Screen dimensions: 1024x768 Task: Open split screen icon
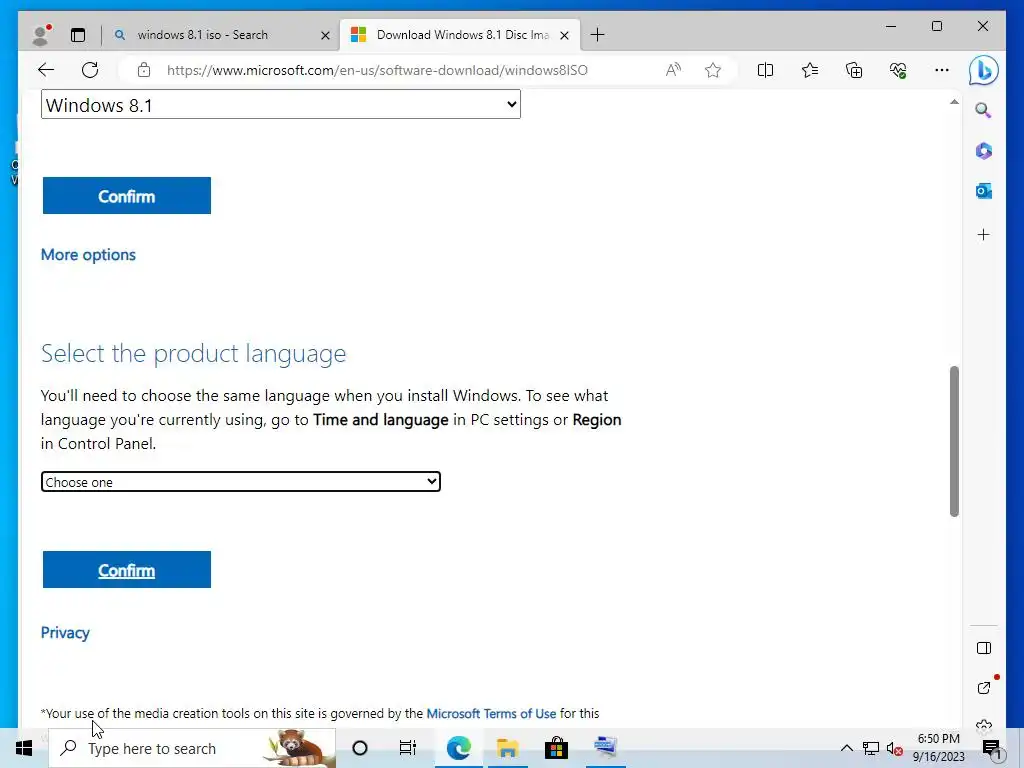pos(765,70)
